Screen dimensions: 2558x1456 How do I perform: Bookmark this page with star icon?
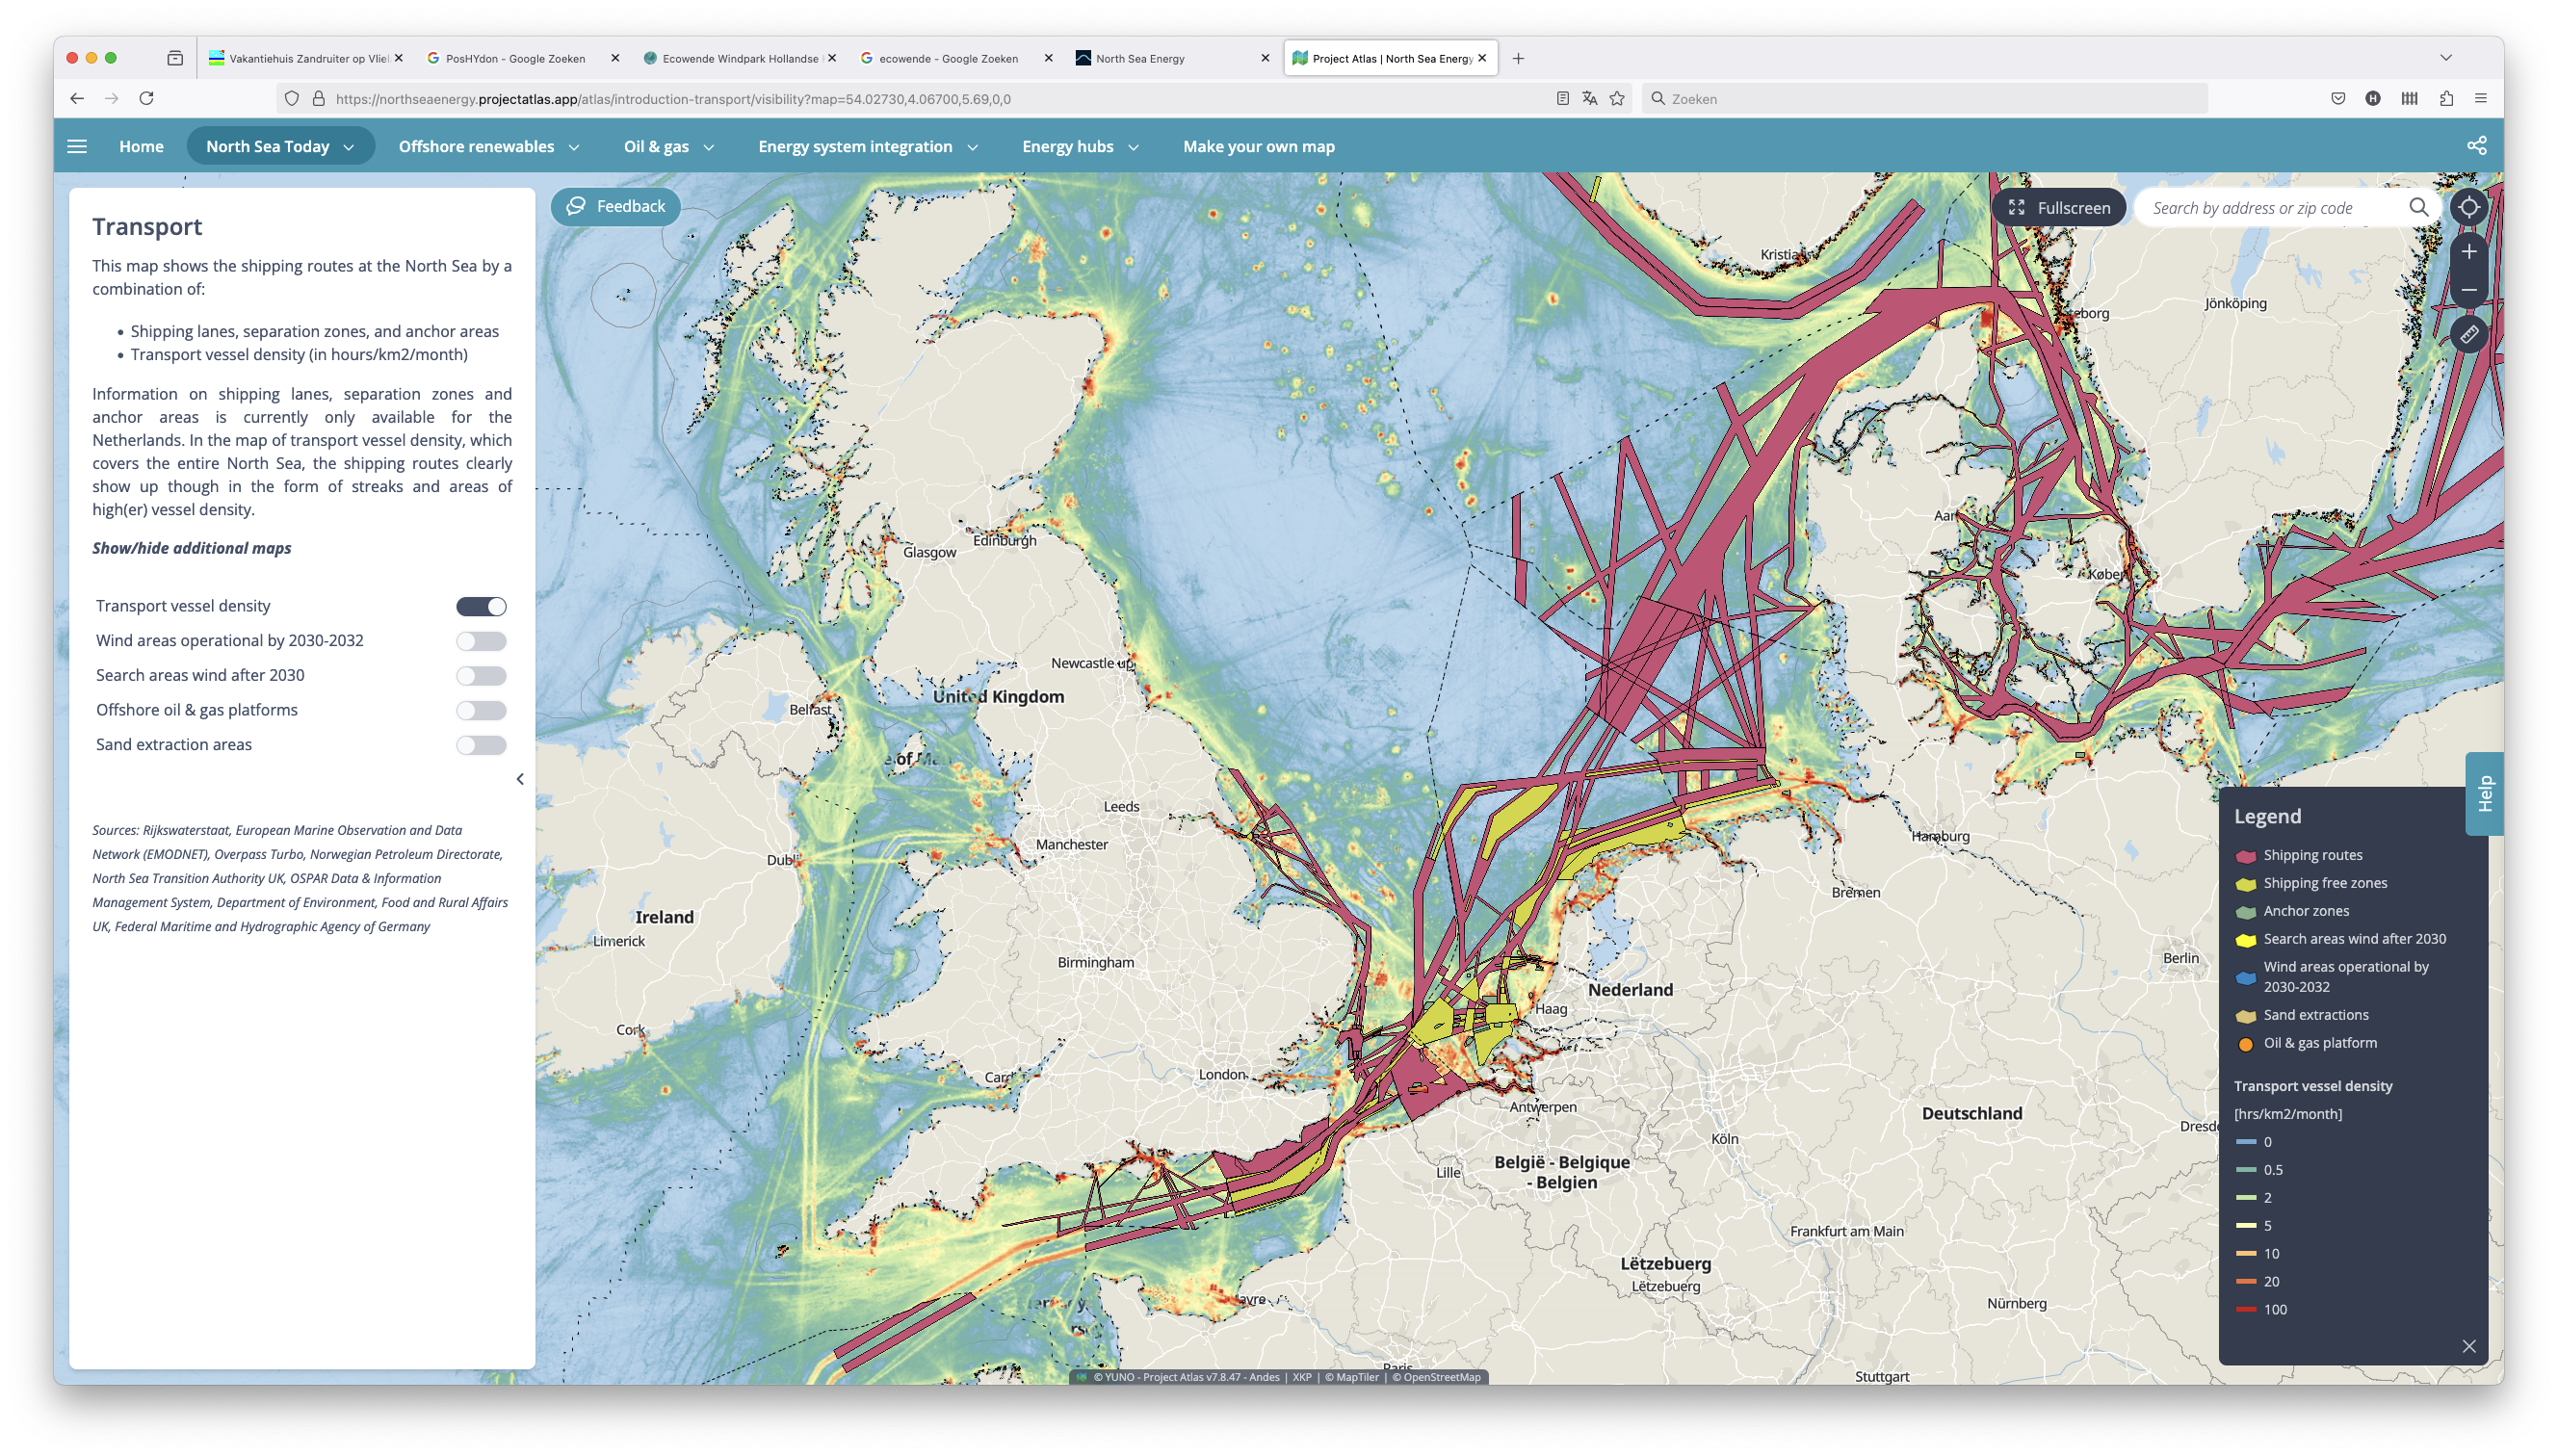point(1617,98)
